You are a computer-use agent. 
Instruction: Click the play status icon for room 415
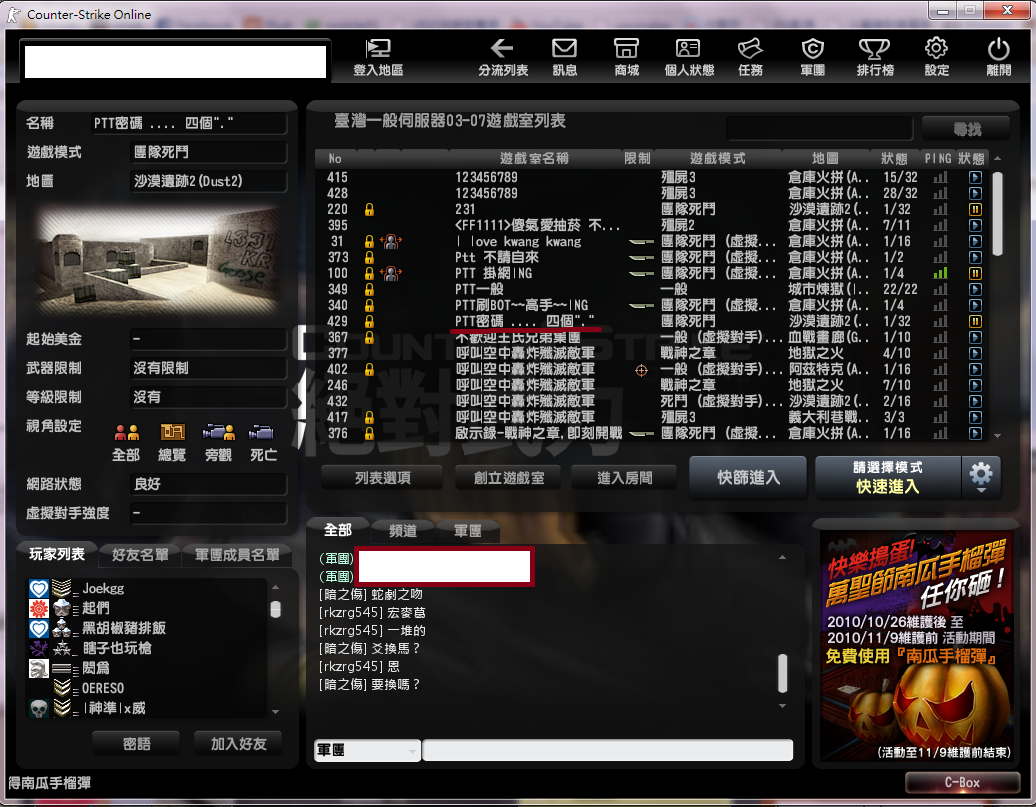pos(975,177)
